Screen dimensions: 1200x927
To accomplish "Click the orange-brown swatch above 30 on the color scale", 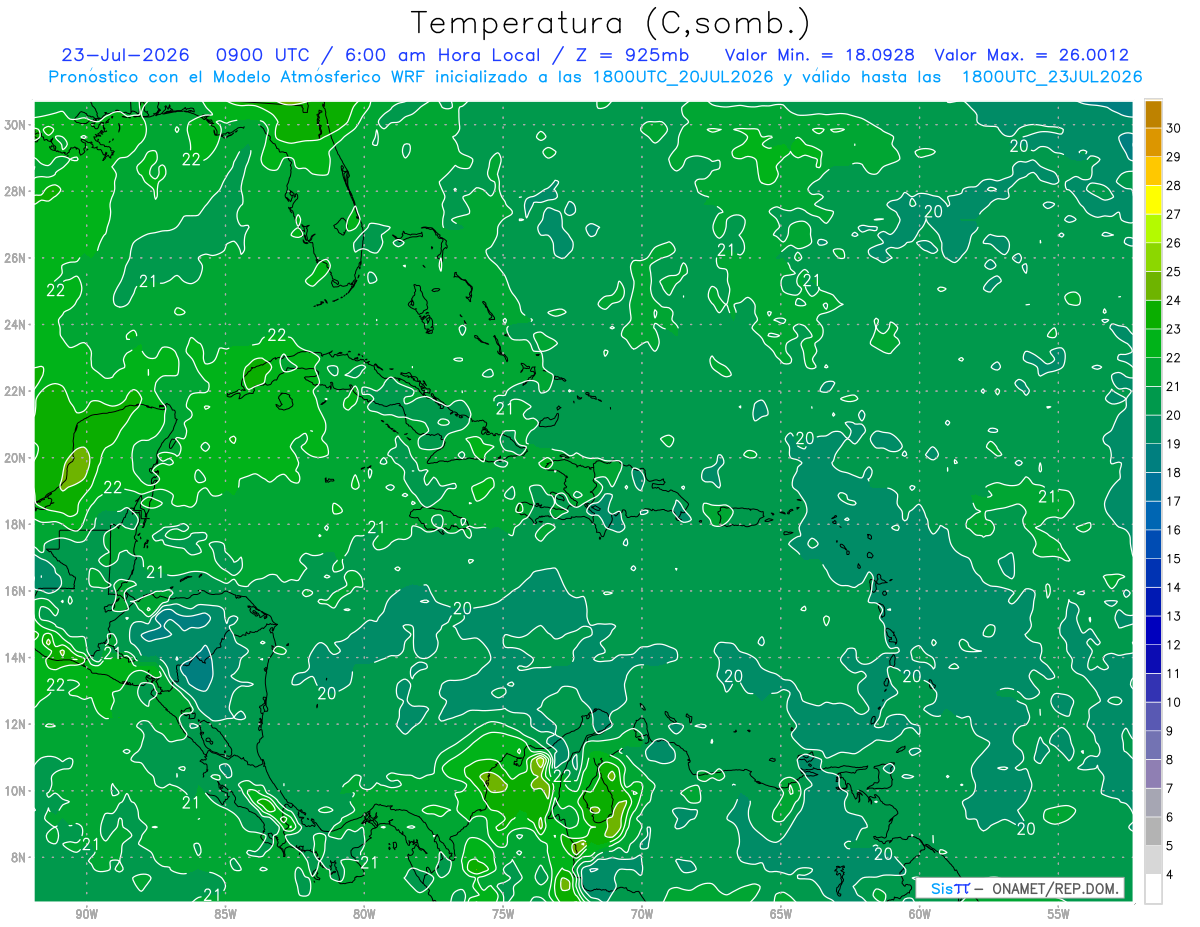I will tap(1153, 113).
